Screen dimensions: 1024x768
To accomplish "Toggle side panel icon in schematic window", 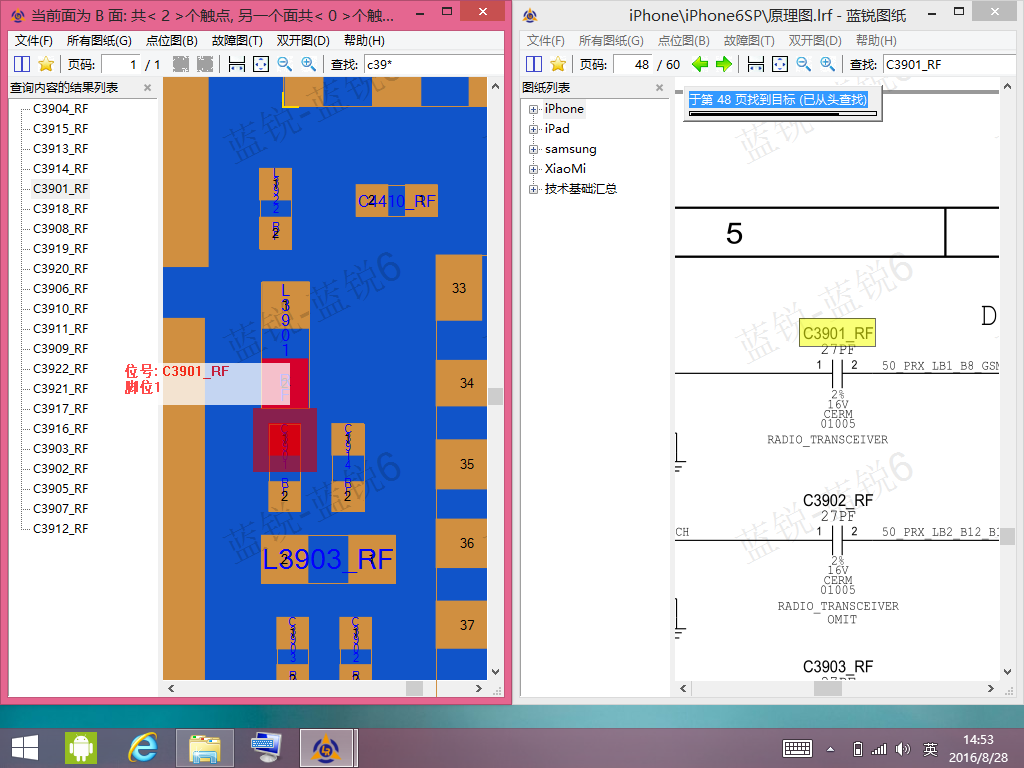I will 534,64.
